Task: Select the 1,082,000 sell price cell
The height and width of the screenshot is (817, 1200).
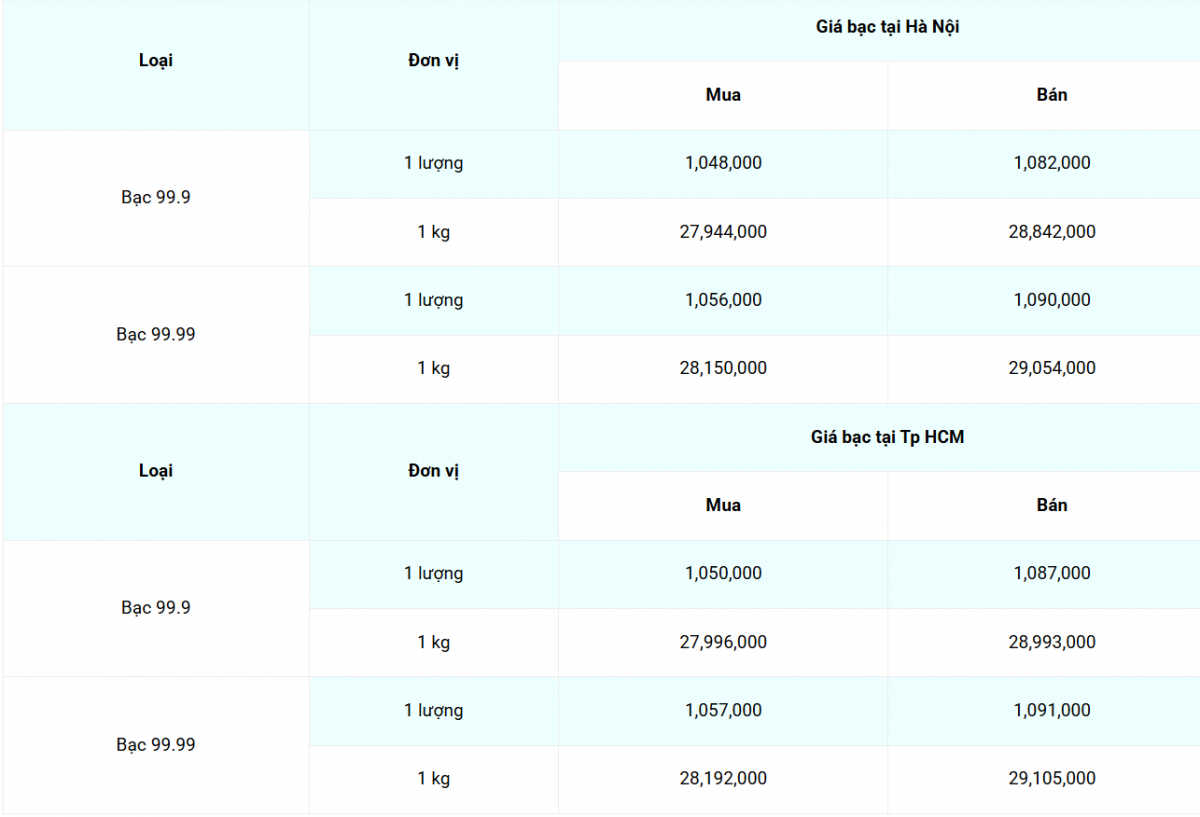Action: pyautogui.click(x=1052, y=163)
